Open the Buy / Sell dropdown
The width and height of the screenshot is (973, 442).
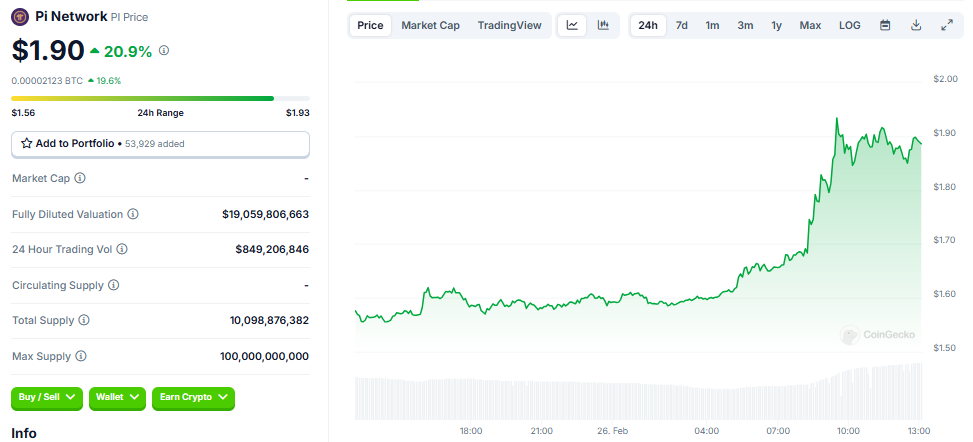[47, 398]
